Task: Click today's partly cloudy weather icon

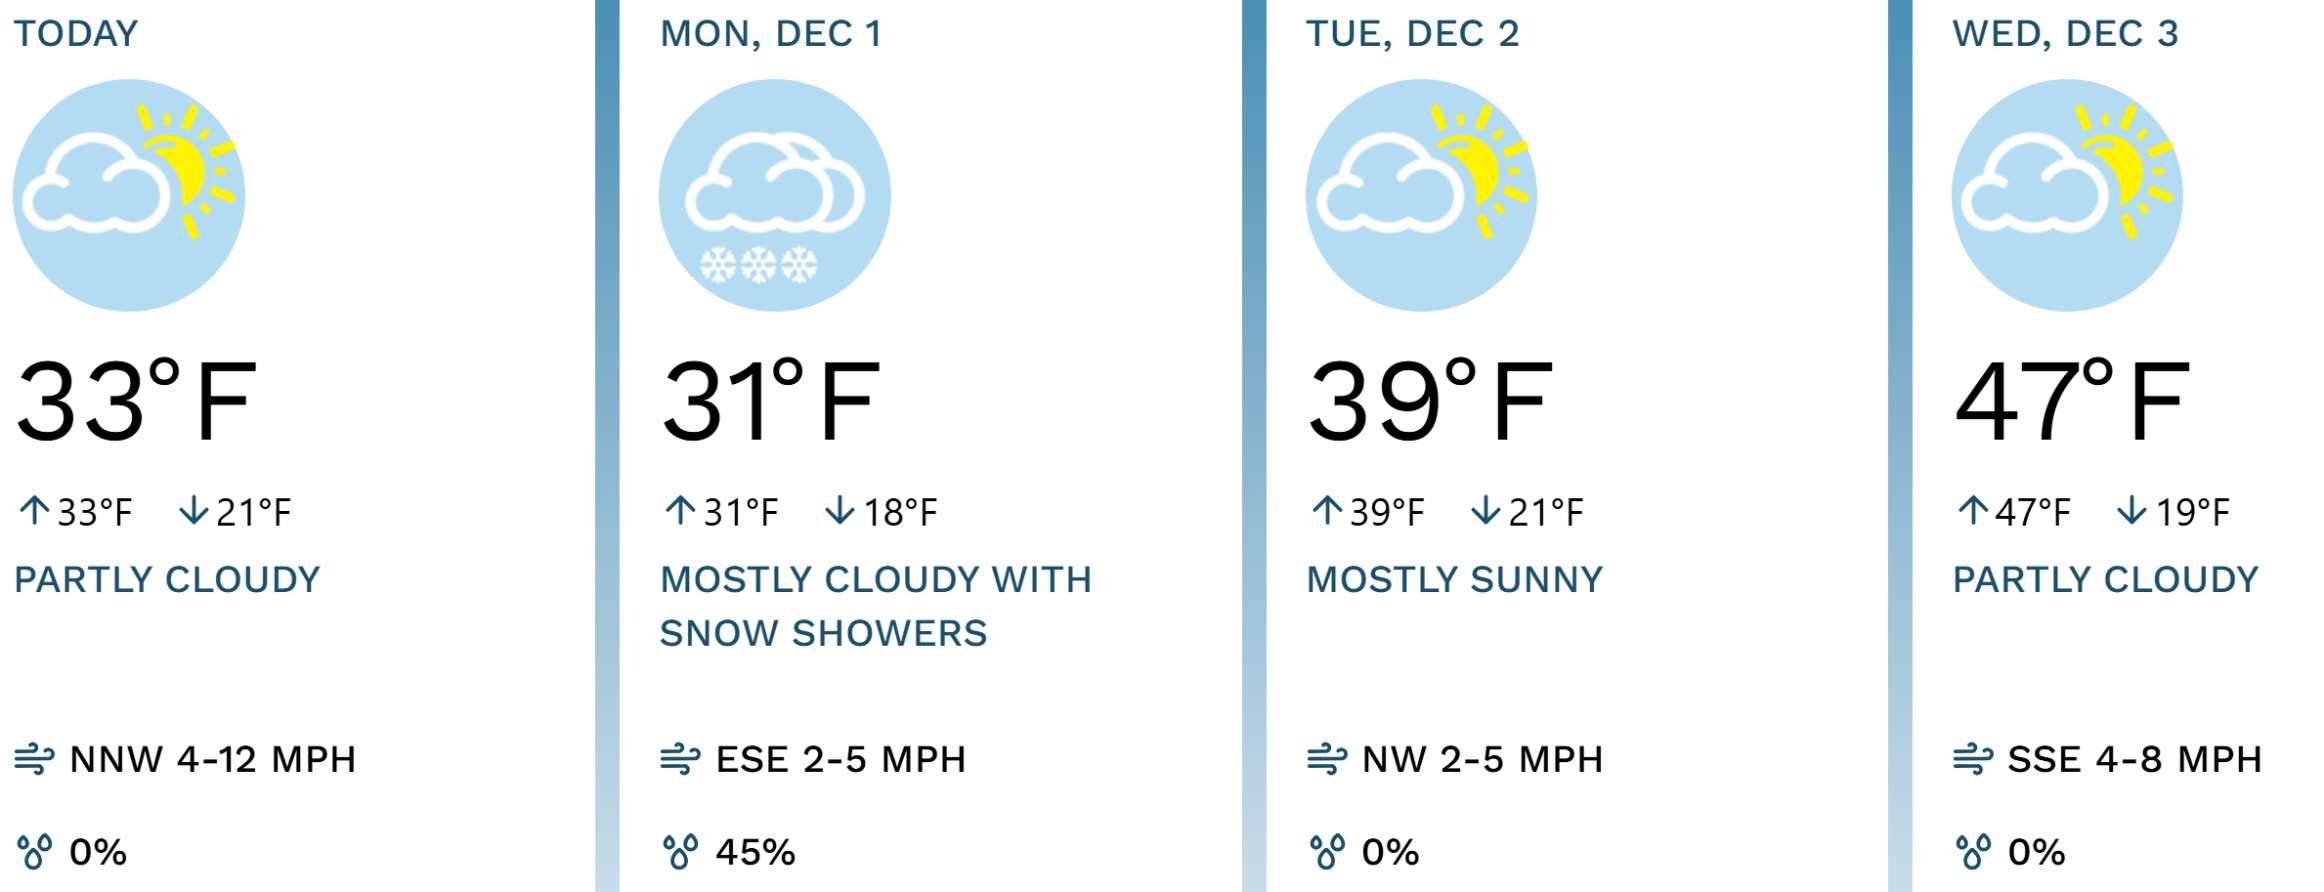Action: (x=128, y=195)
